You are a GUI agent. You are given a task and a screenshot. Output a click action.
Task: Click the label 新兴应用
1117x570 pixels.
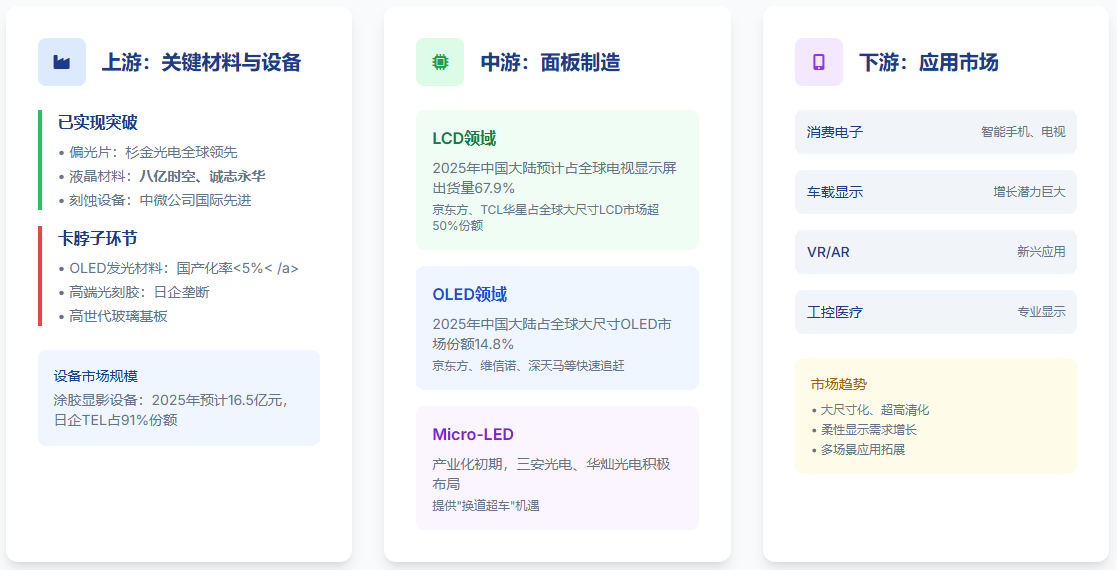click(x=1041, y=252)
